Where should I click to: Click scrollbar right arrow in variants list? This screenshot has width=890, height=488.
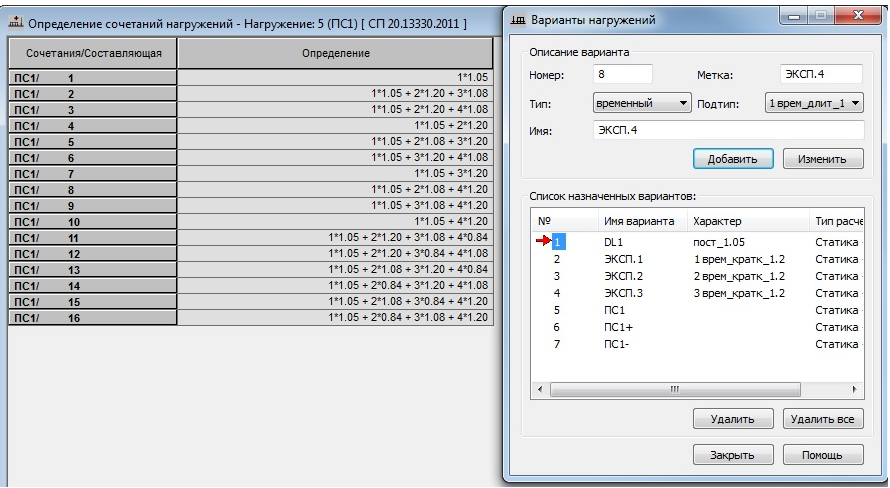click(854, 389)
